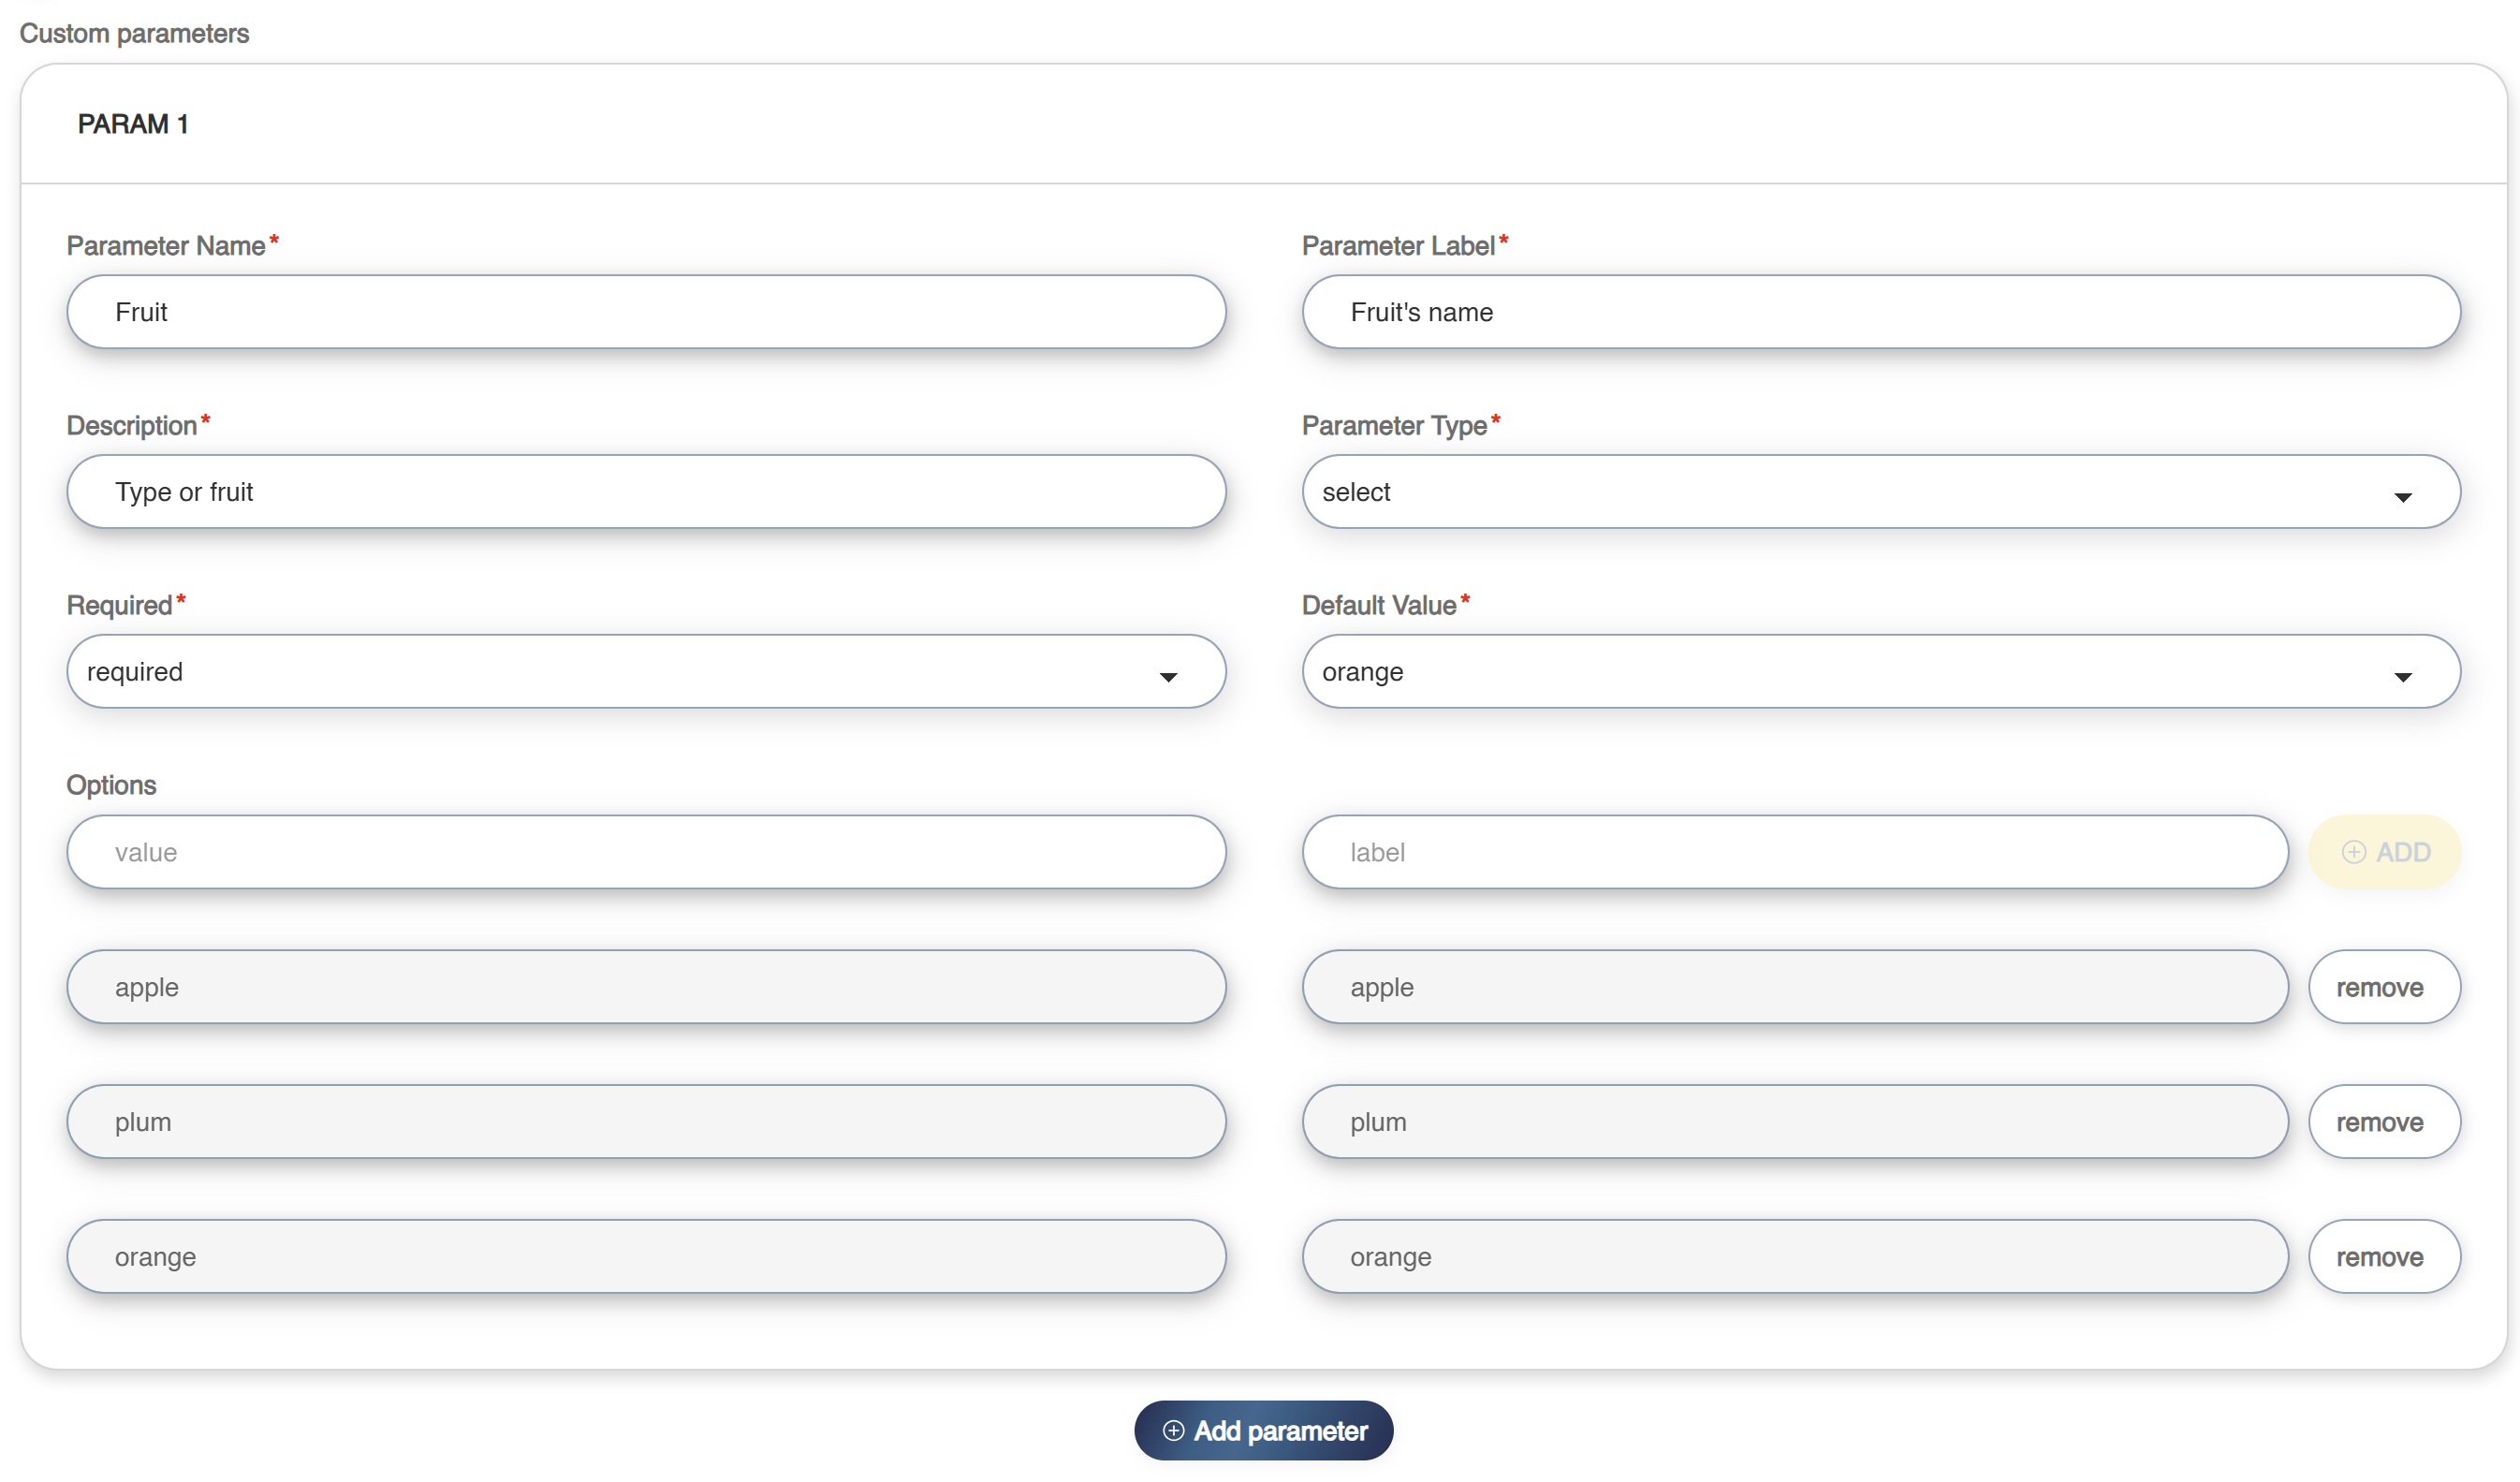Click into the Description field
The width and height of the screenshot is (2520, 1482).
645,492
